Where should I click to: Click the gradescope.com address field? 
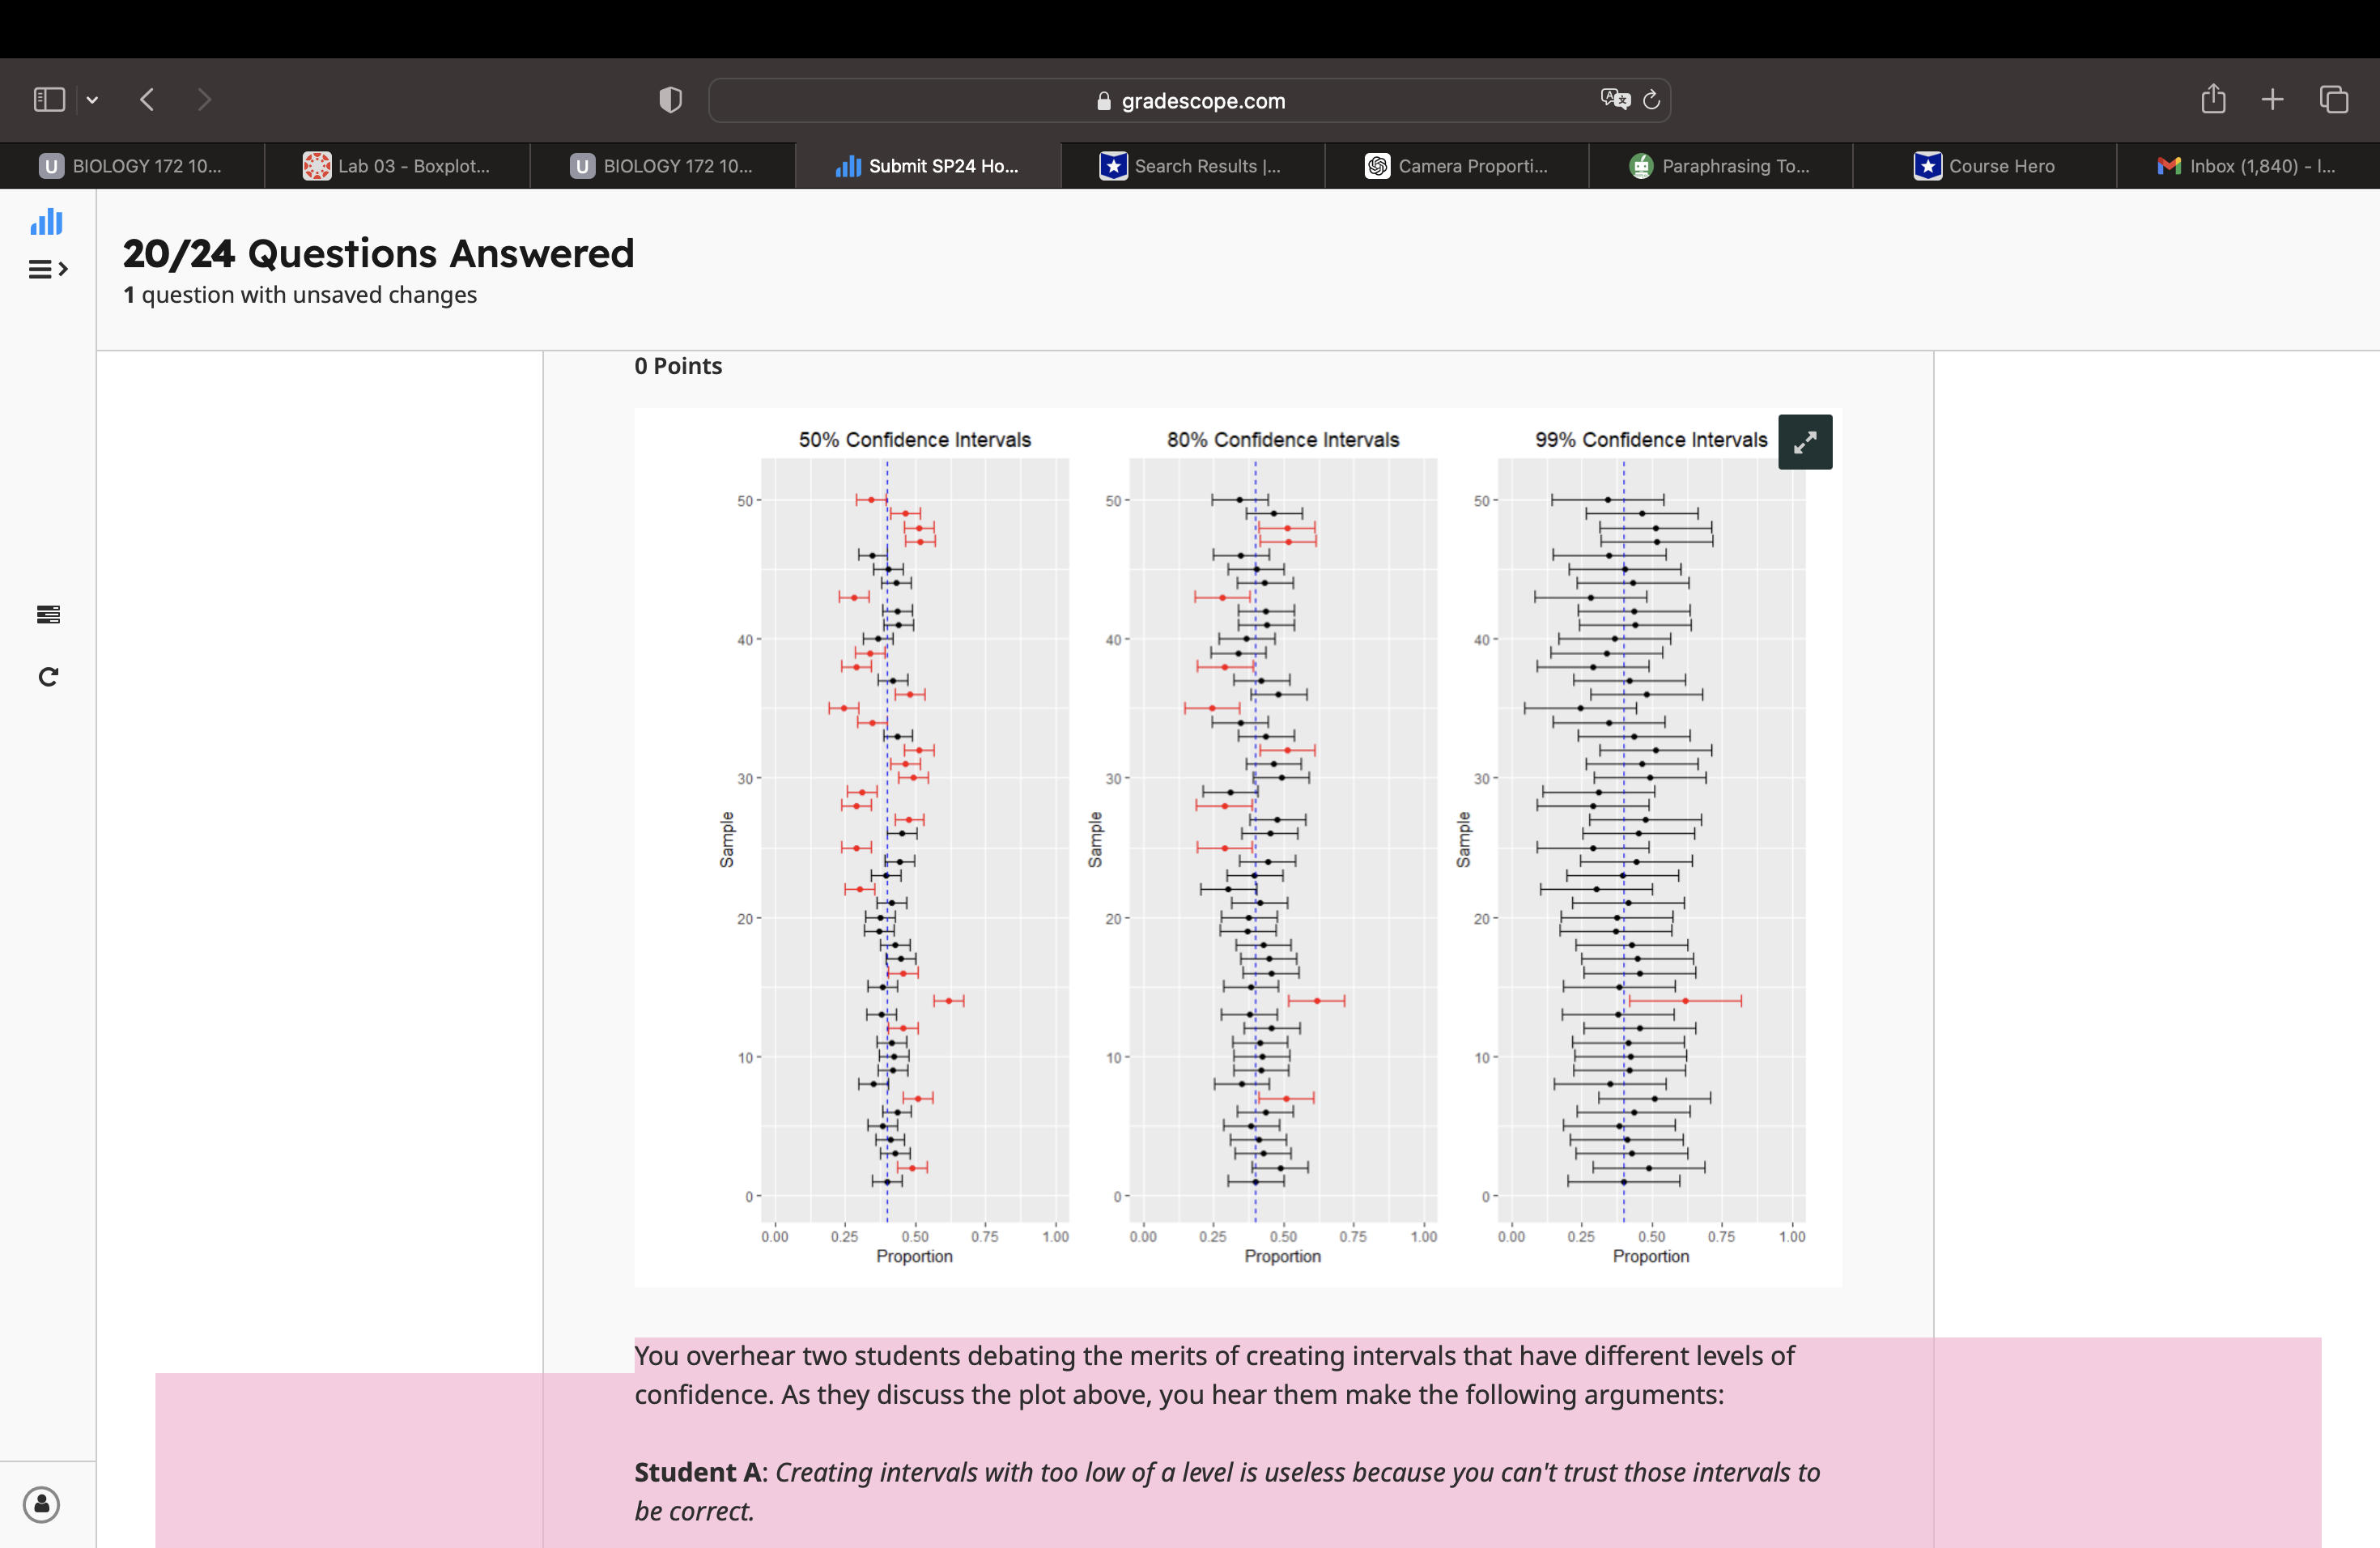coord(1190,101)
